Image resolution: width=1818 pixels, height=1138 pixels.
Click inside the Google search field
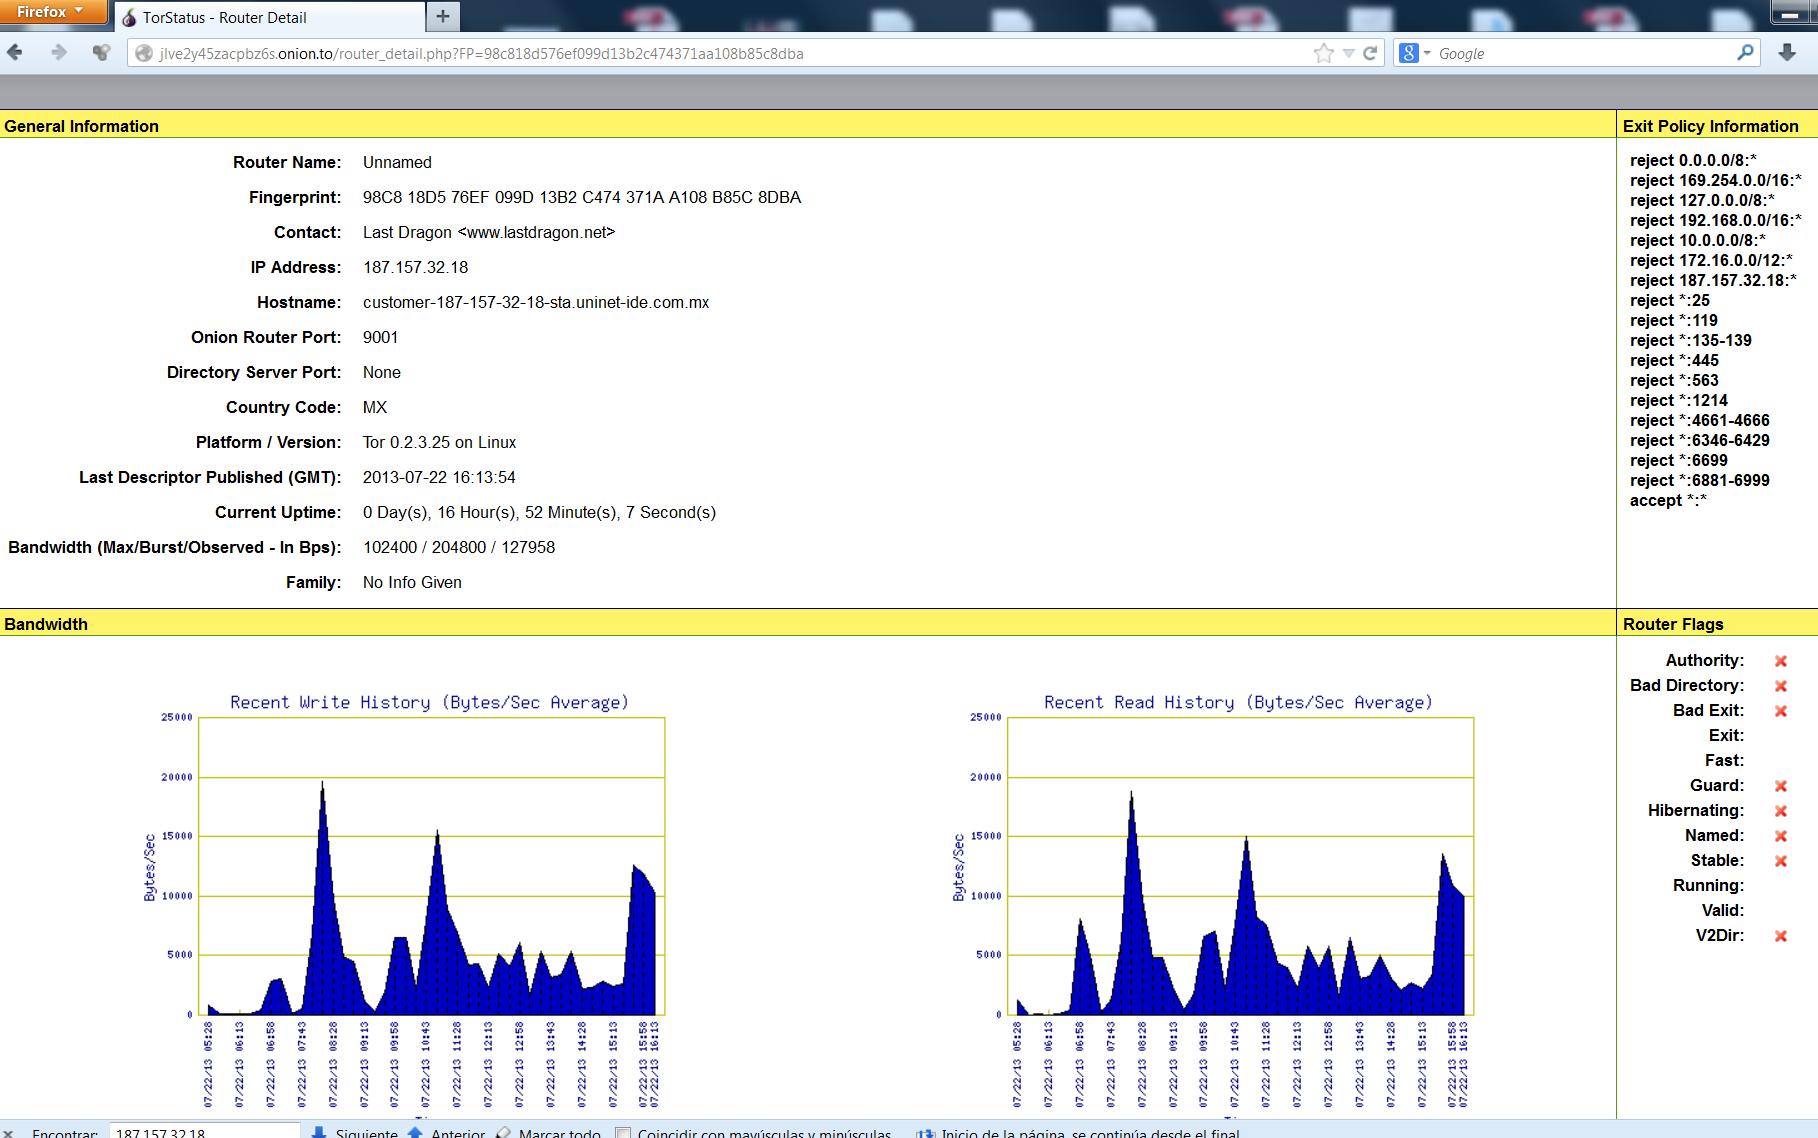tap(1580, 54)
